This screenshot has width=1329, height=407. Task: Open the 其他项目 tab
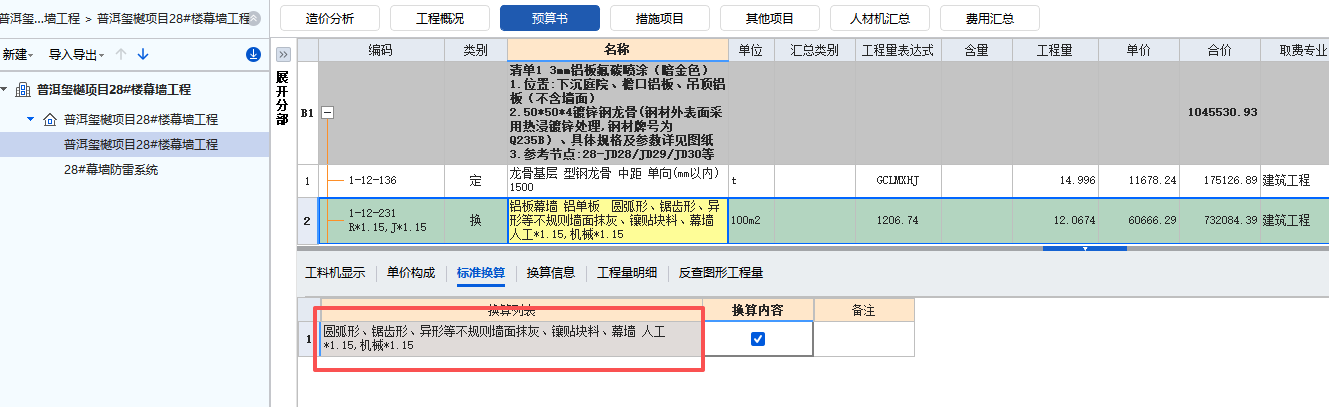(770, 18)
